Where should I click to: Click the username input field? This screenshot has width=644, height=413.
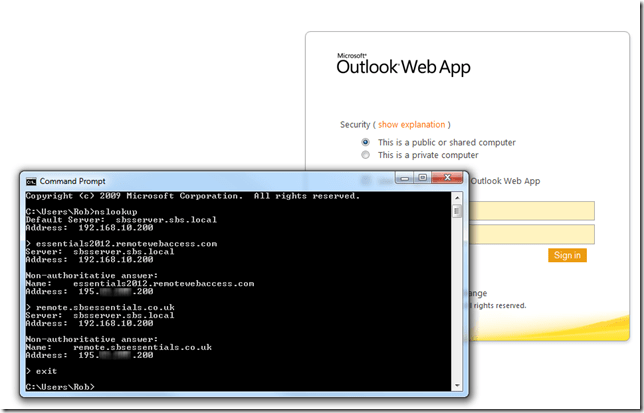[x=528, y=210]
